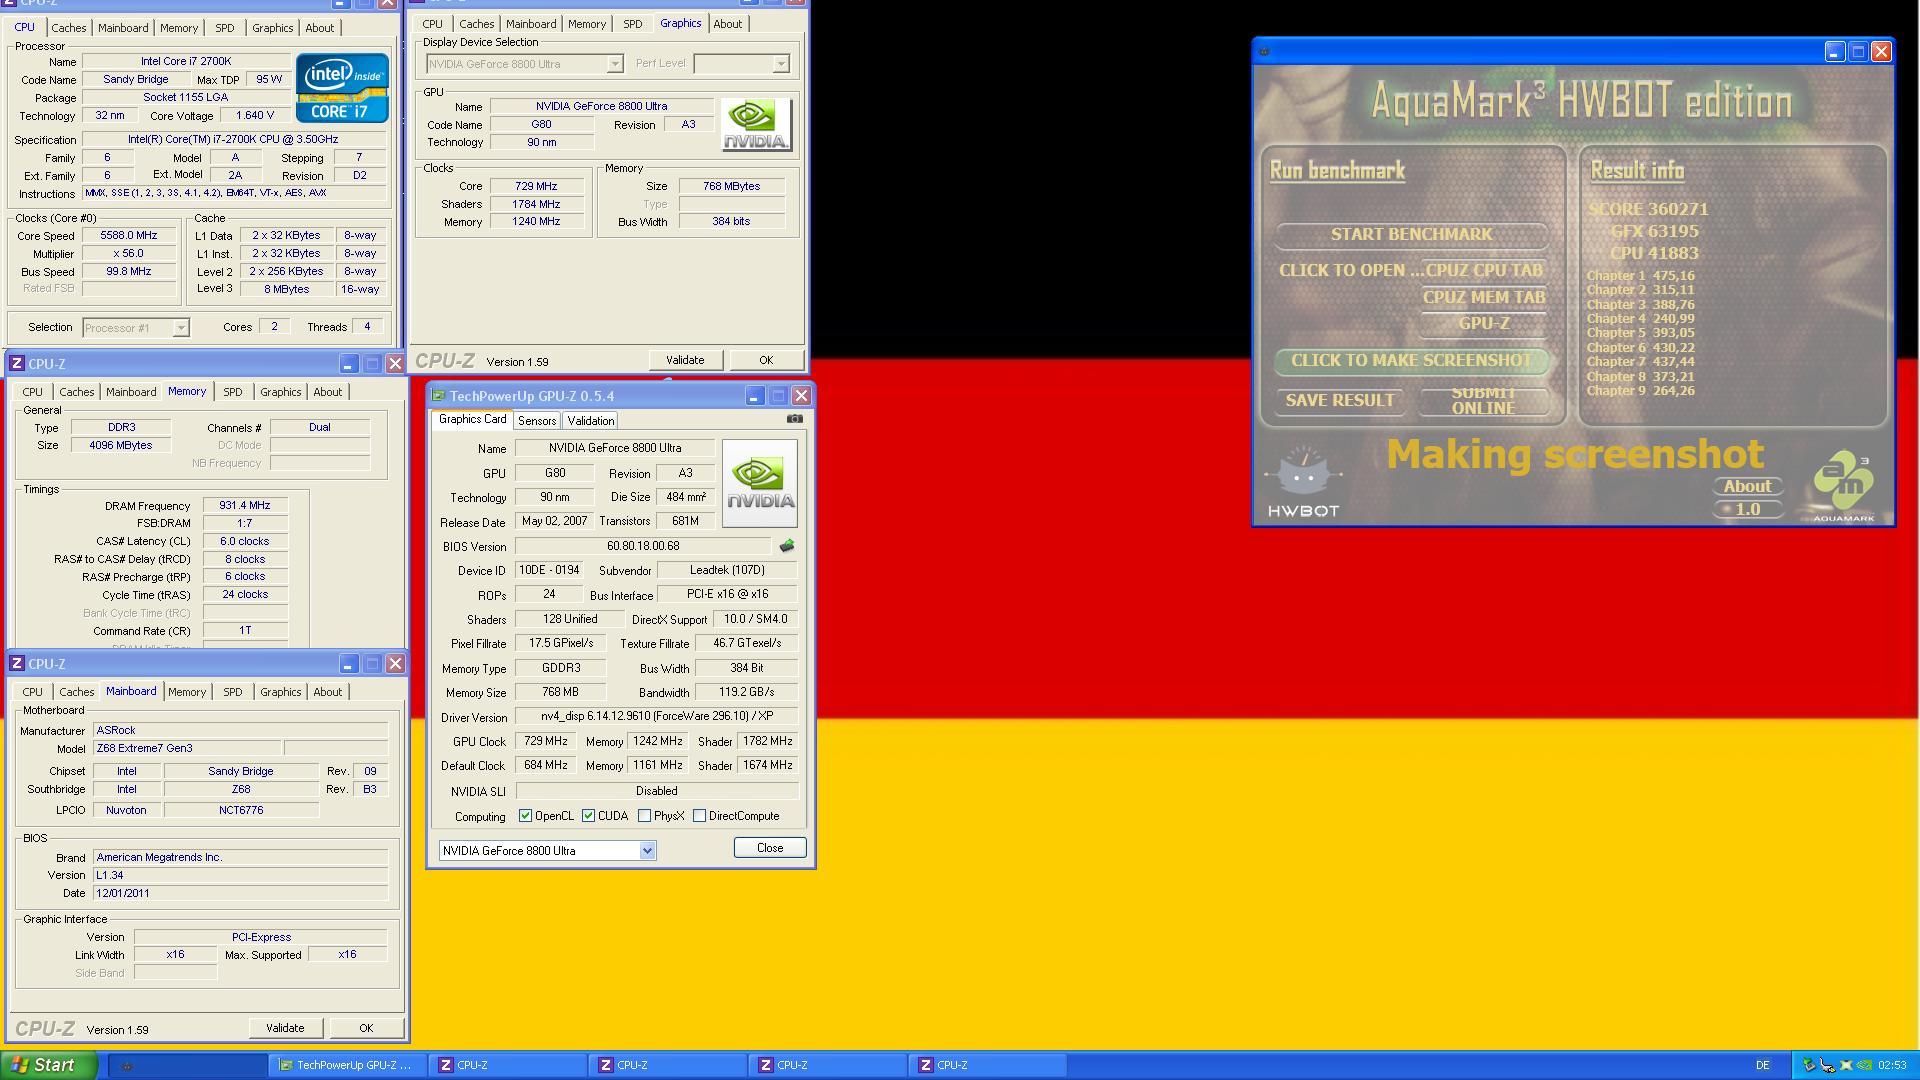1920x1080 pixels.
Task: Click the Driver Version field in GPU-Z
Action: (657, 717)
